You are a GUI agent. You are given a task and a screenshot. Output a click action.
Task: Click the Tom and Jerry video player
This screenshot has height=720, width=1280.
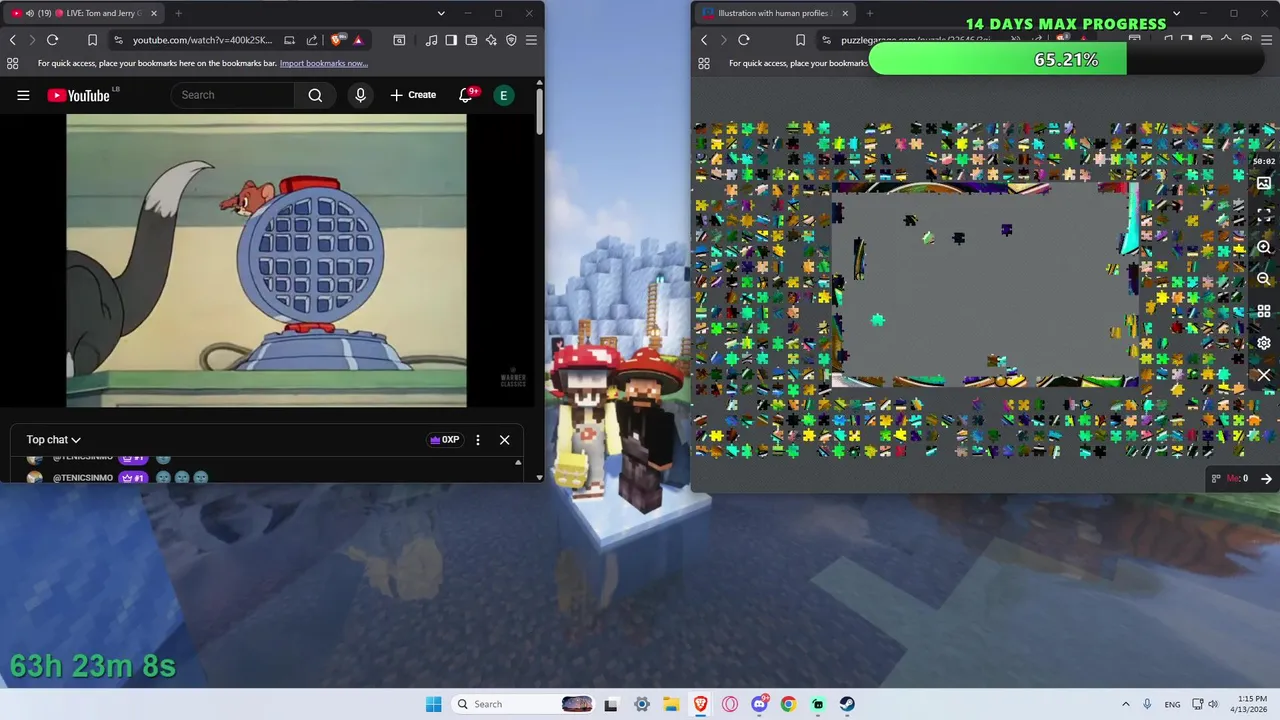pos(266,260)
